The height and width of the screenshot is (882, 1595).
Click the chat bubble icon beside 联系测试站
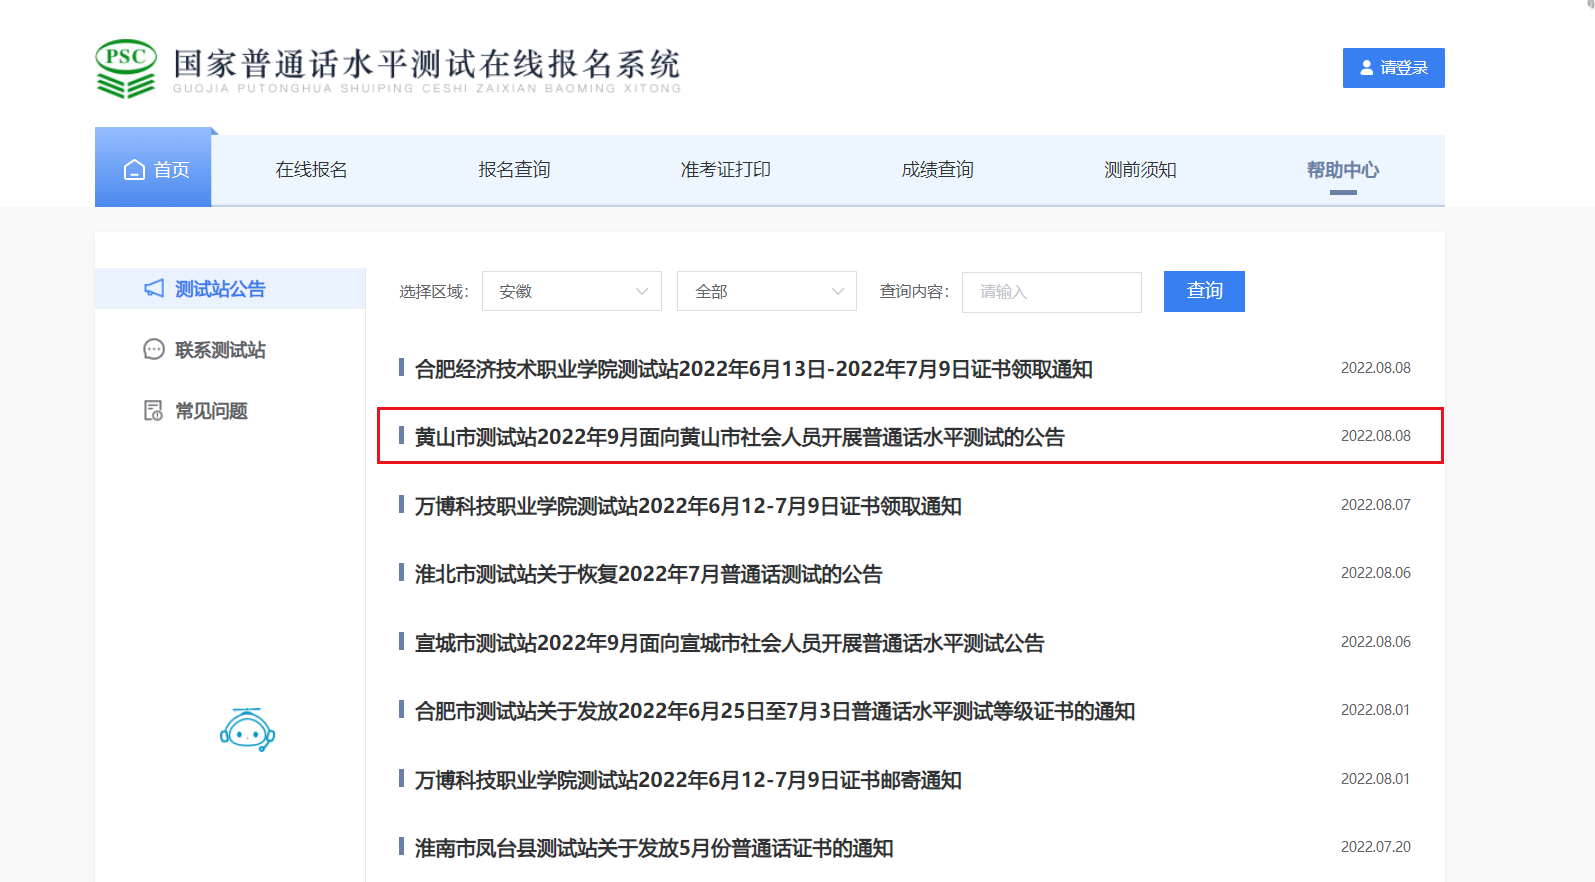154,350
